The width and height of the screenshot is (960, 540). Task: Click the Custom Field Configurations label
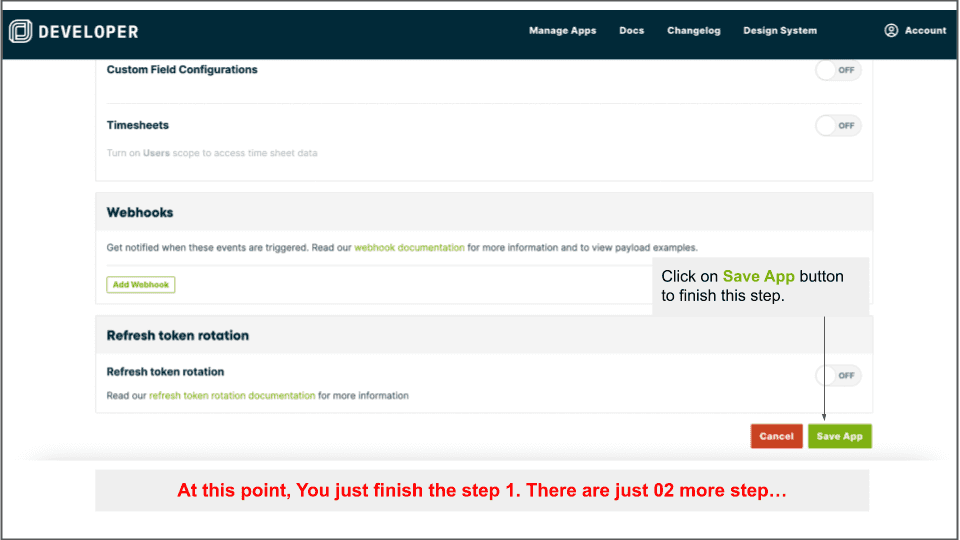[x=182, y=70]
